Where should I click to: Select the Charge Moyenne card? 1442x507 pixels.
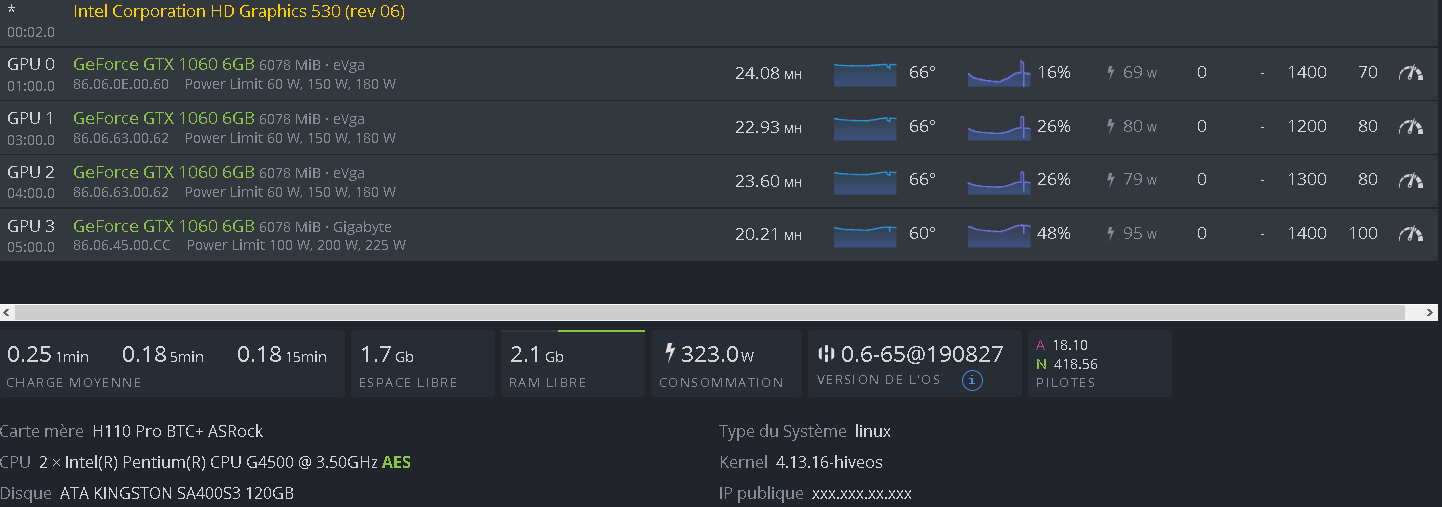point(172,364)
